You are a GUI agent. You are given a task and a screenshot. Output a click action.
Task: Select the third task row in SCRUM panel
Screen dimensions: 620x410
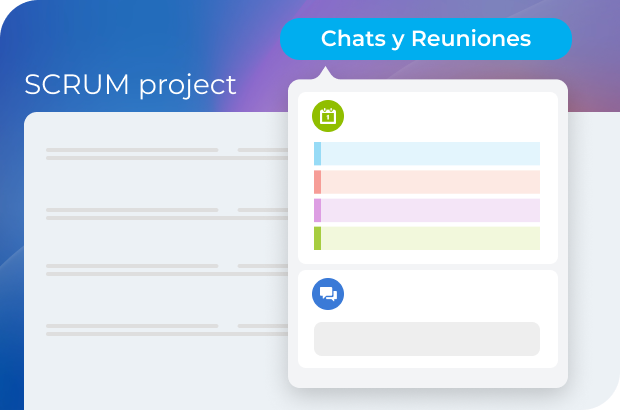[x=132, y=270]
